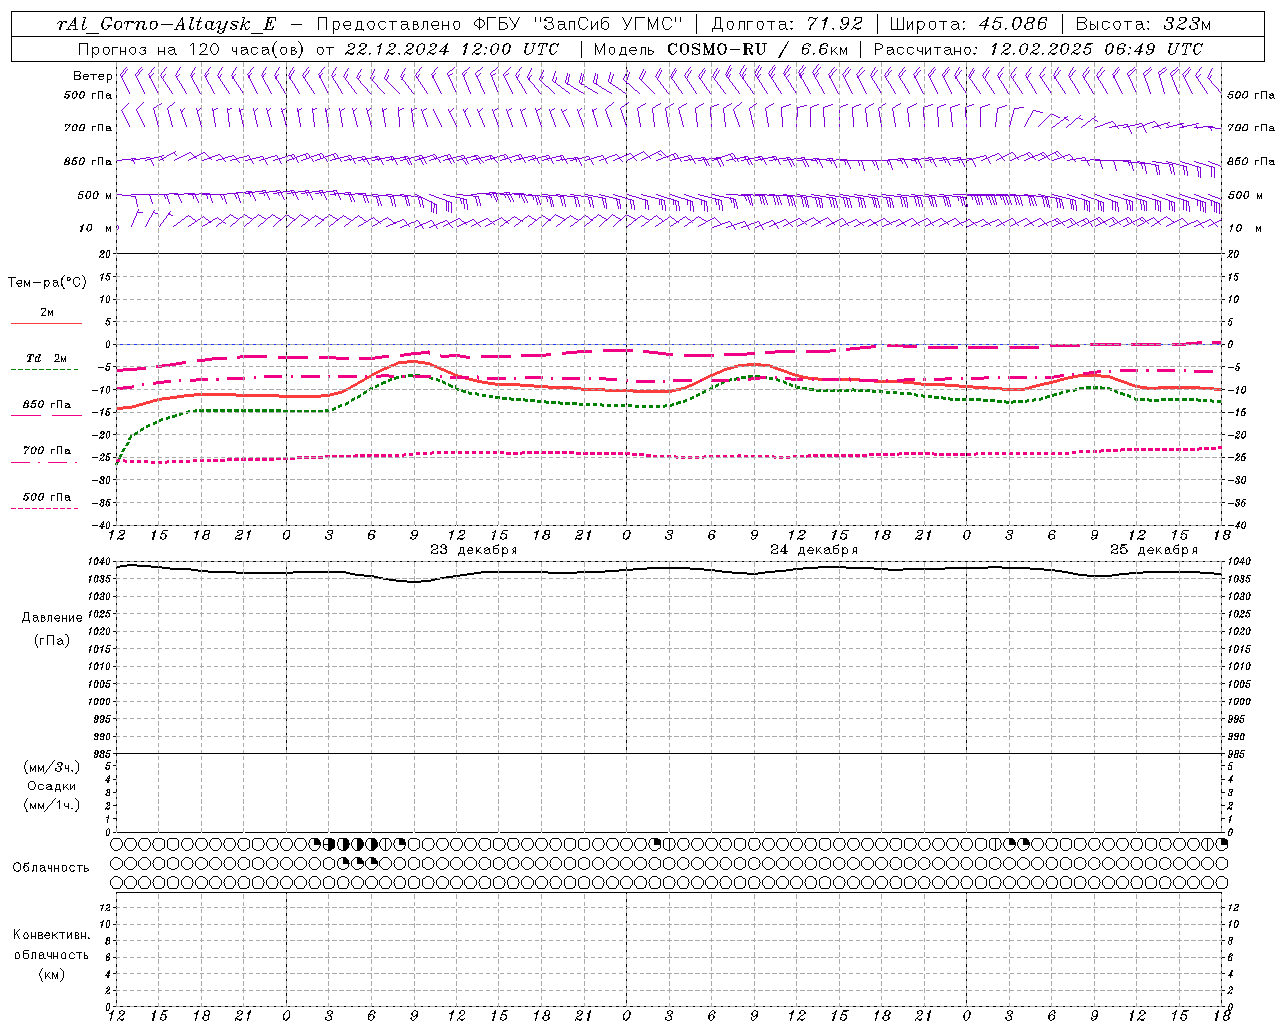Click the Широта: 45.086 value
The height and width of the screenshot is (1024, 1280).
[969, 24]
